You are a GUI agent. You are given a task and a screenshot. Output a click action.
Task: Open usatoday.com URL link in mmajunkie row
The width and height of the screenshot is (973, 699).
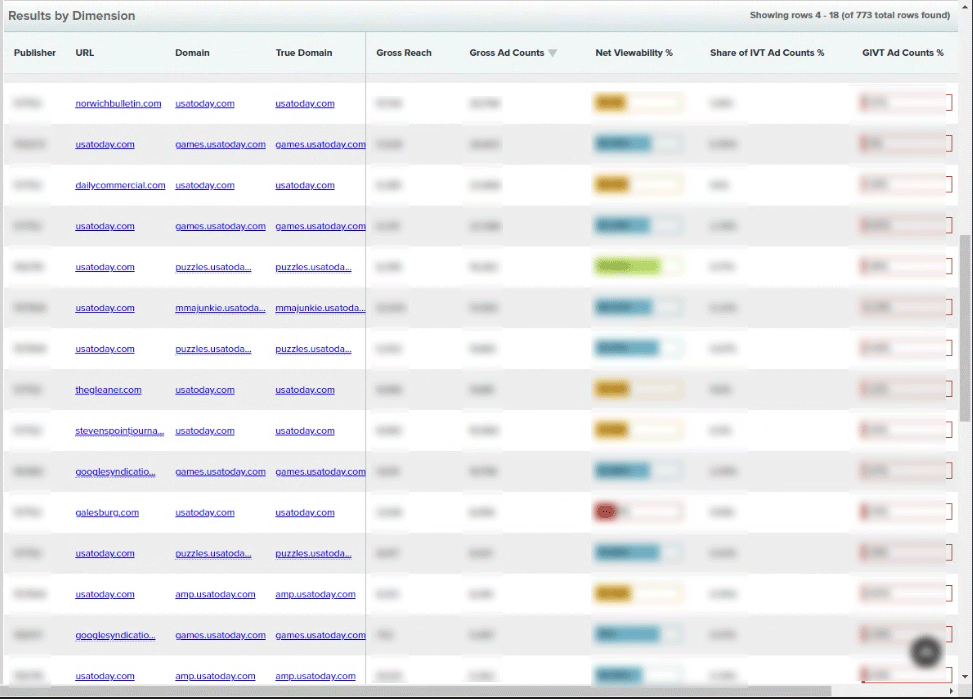coord(105,308)
